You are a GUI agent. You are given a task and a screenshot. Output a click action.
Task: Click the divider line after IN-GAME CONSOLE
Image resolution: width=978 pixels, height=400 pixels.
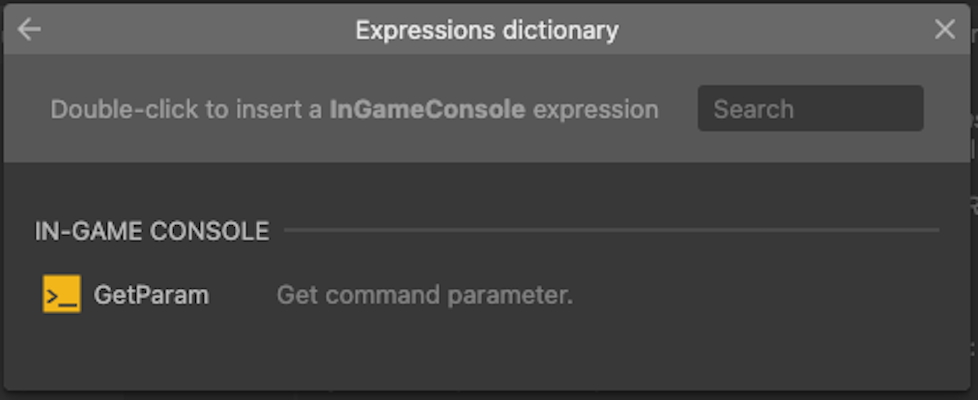pos(610,231)
